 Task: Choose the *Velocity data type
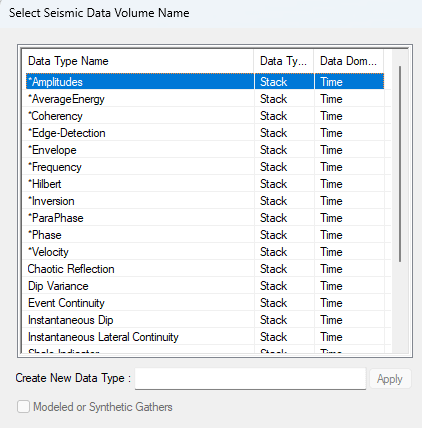tap(205, 252)
